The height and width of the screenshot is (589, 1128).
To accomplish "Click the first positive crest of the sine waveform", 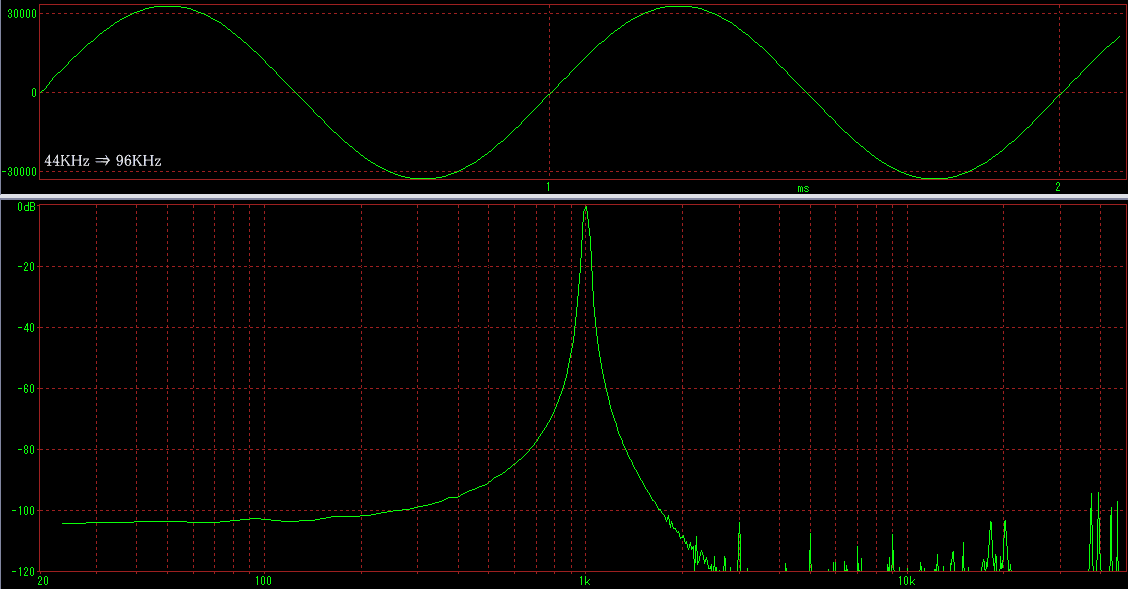I will pos(168,6).
